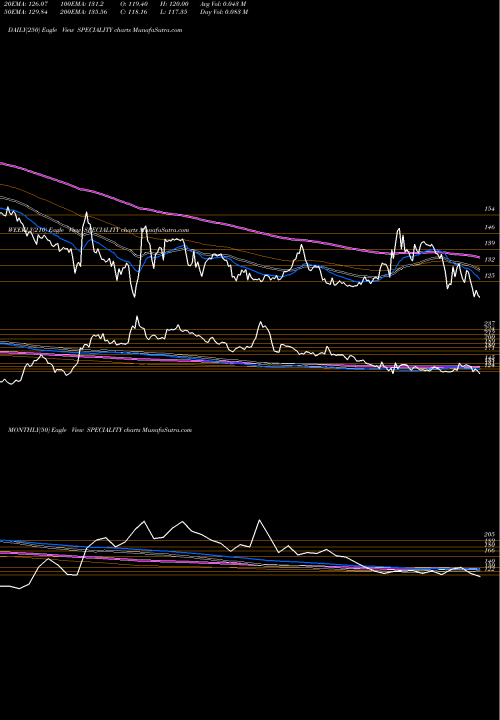Select the close price C: 118.16
This screenshot has height=720, width=500.
pos(135,12)
